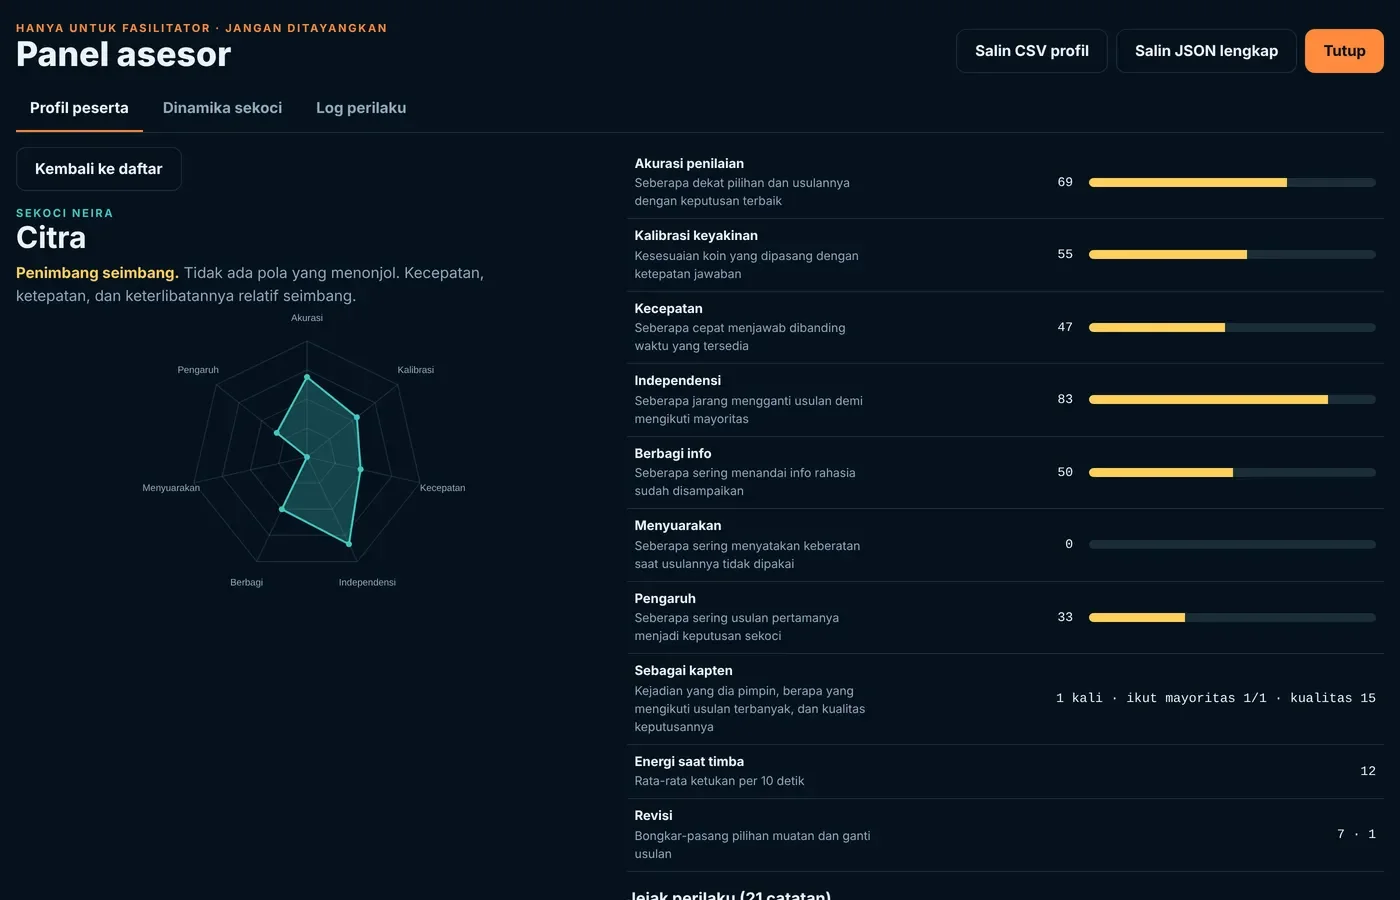Click the Kalibrasi axis label on radar
Viewport: 1400px width, 900px height.
coord(415,370)
